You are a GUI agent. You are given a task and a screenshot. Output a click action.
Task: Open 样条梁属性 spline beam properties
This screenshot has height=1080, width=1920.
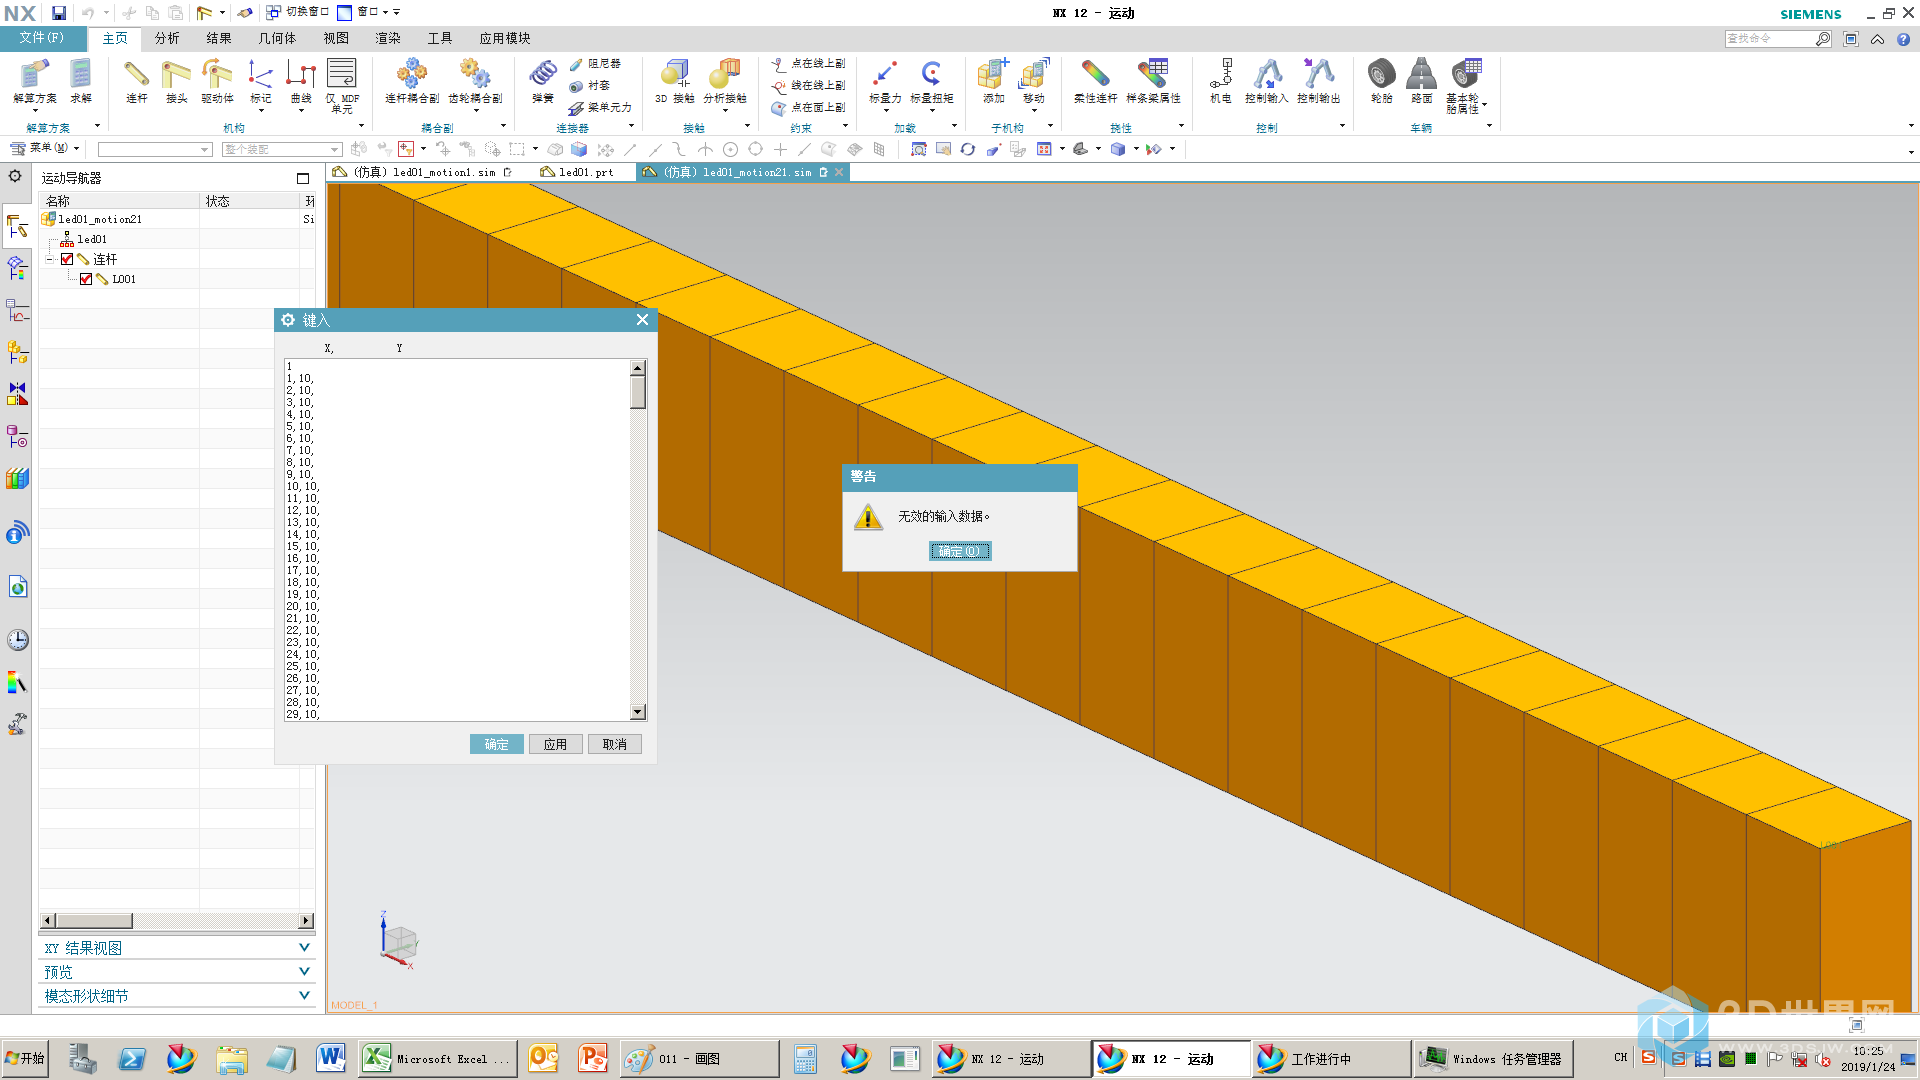[1153, 82]
